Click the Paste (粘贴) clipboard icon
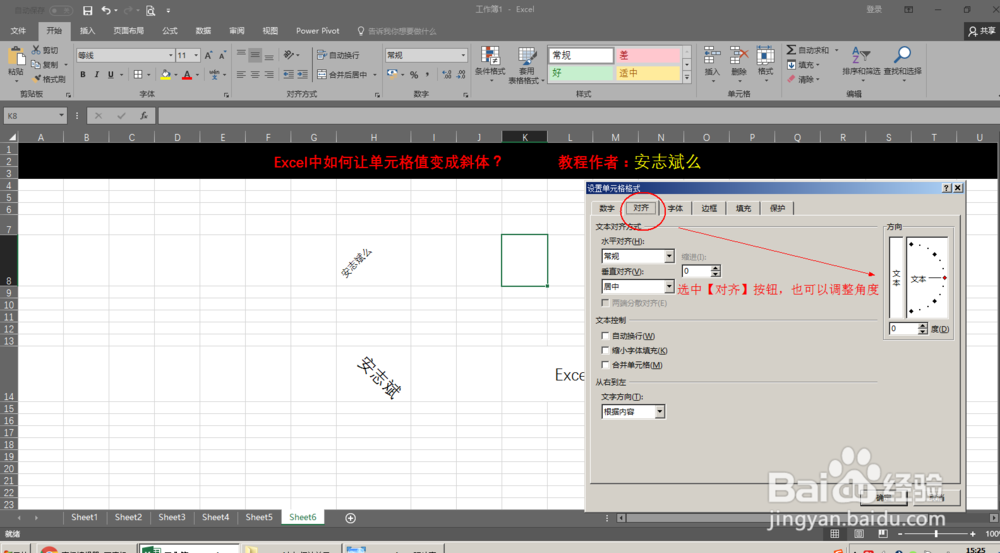 coord(16,57)
